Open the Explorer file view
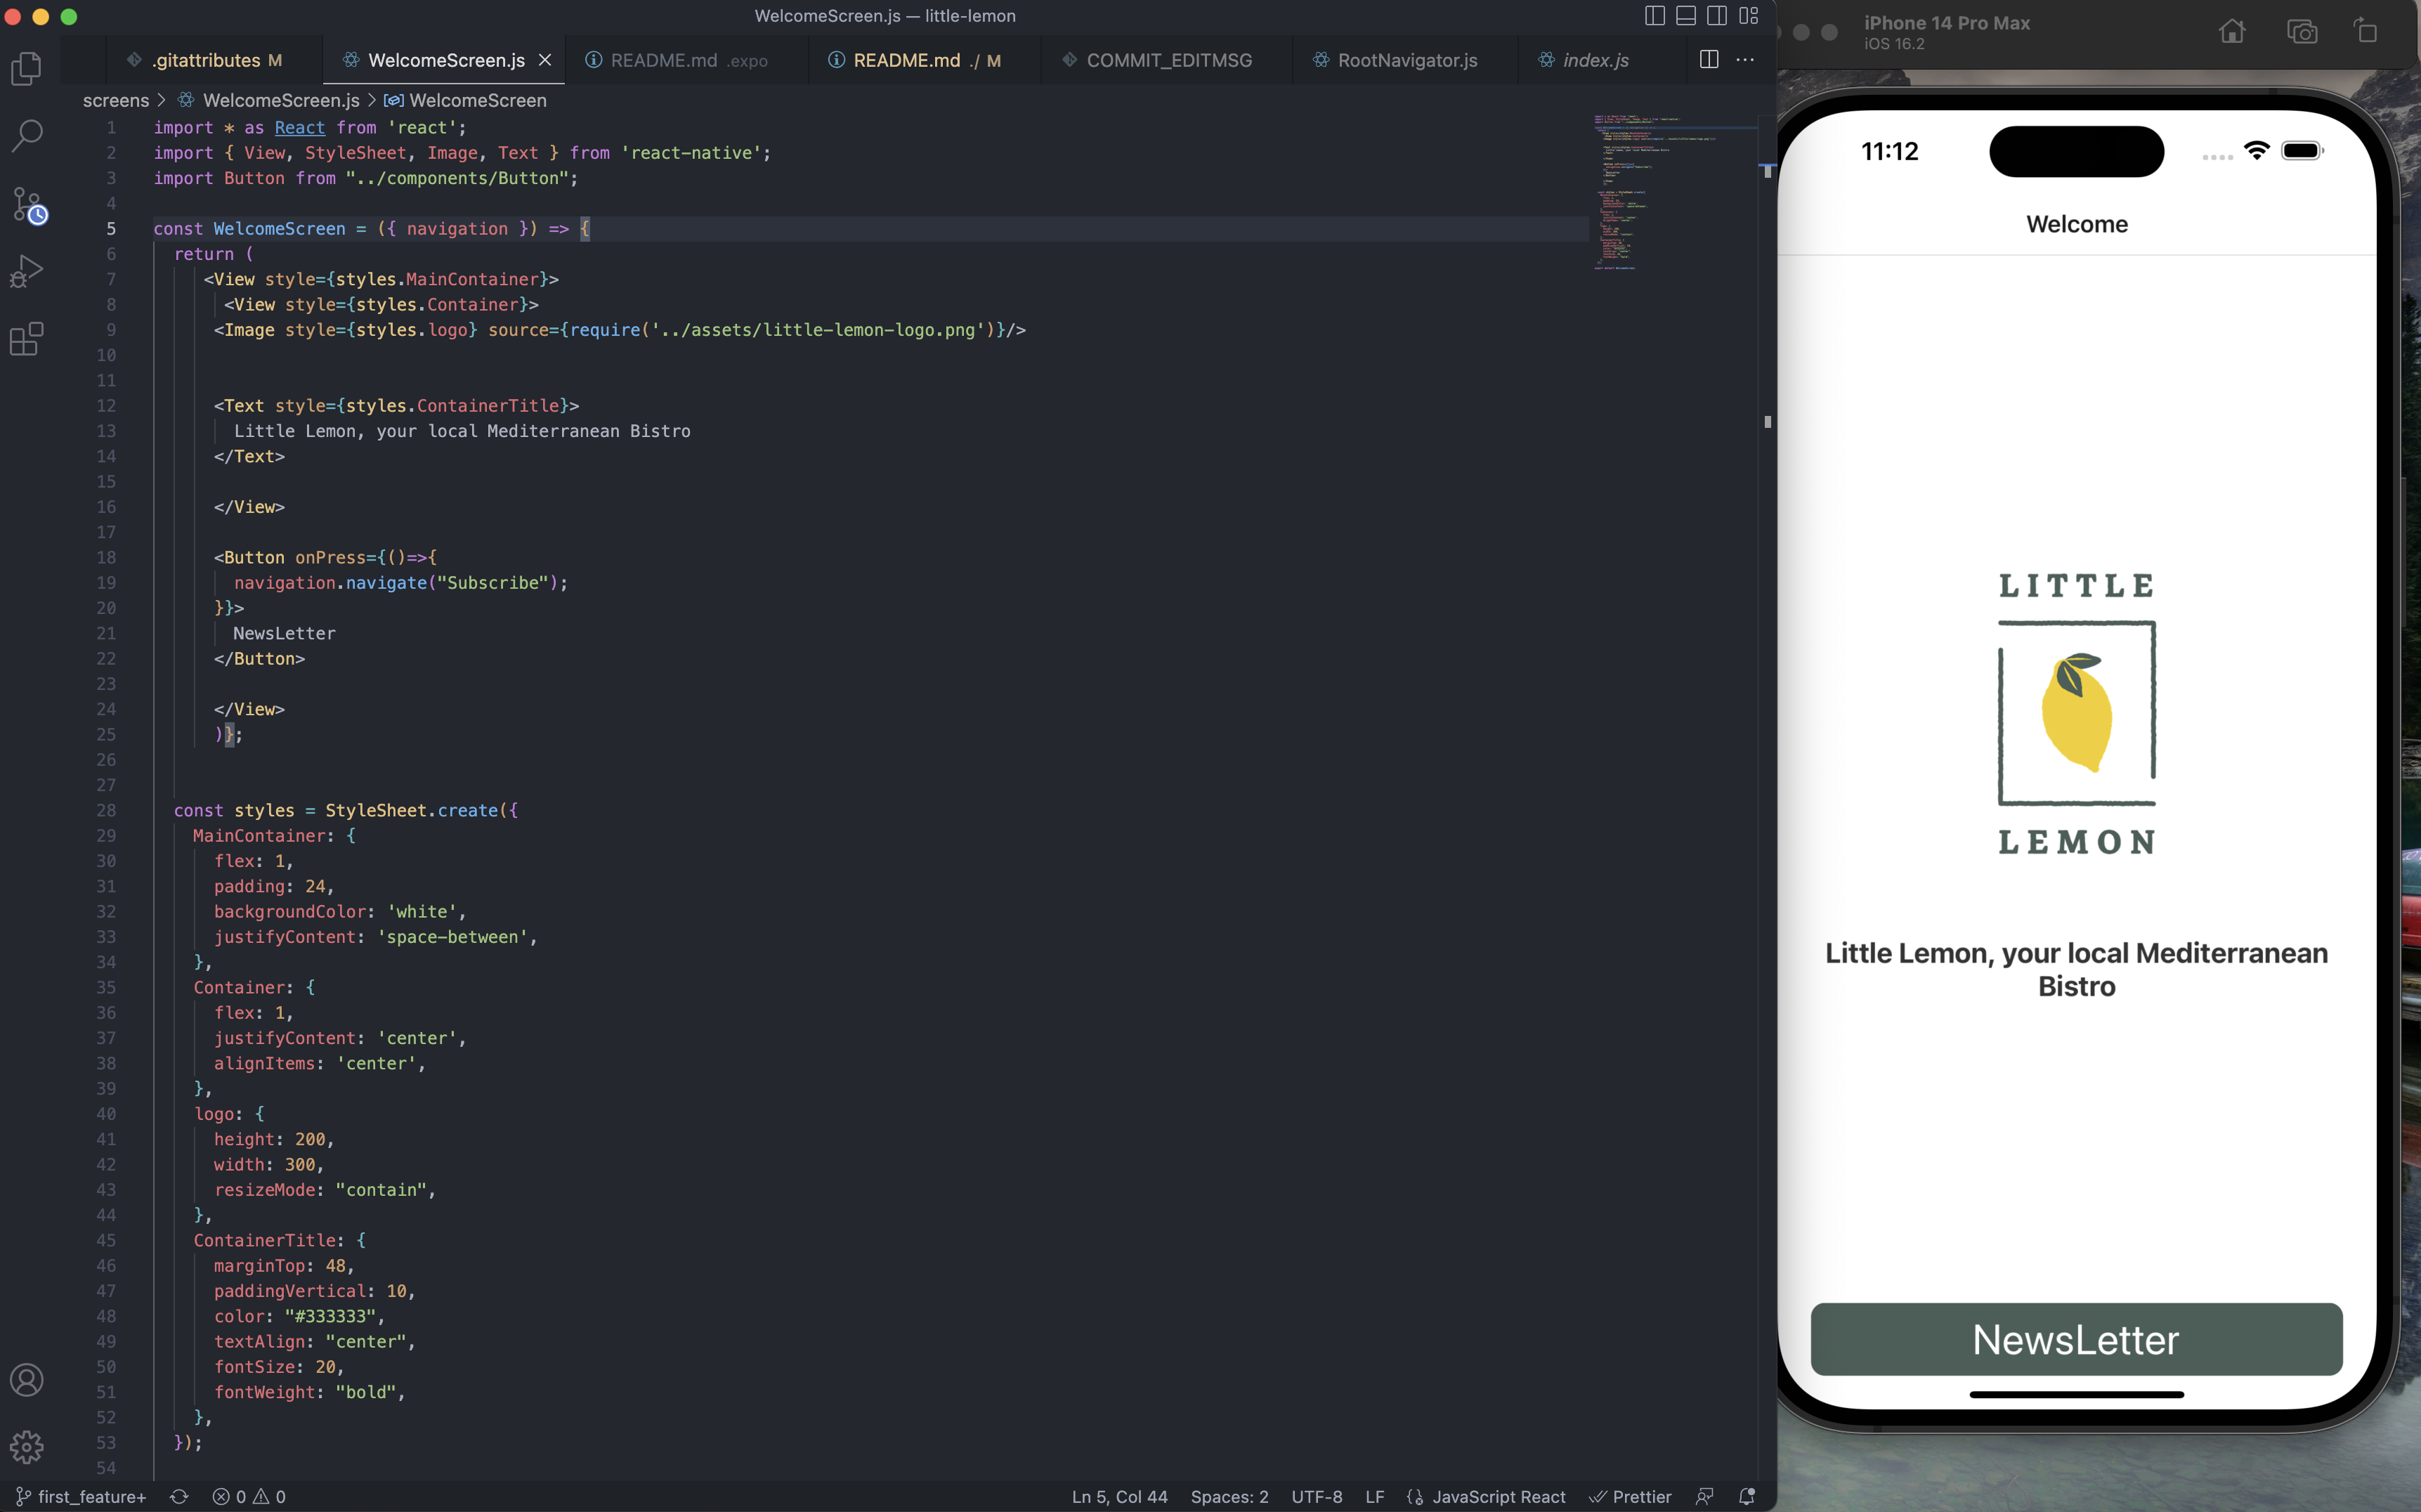 [x=27, y=68]
